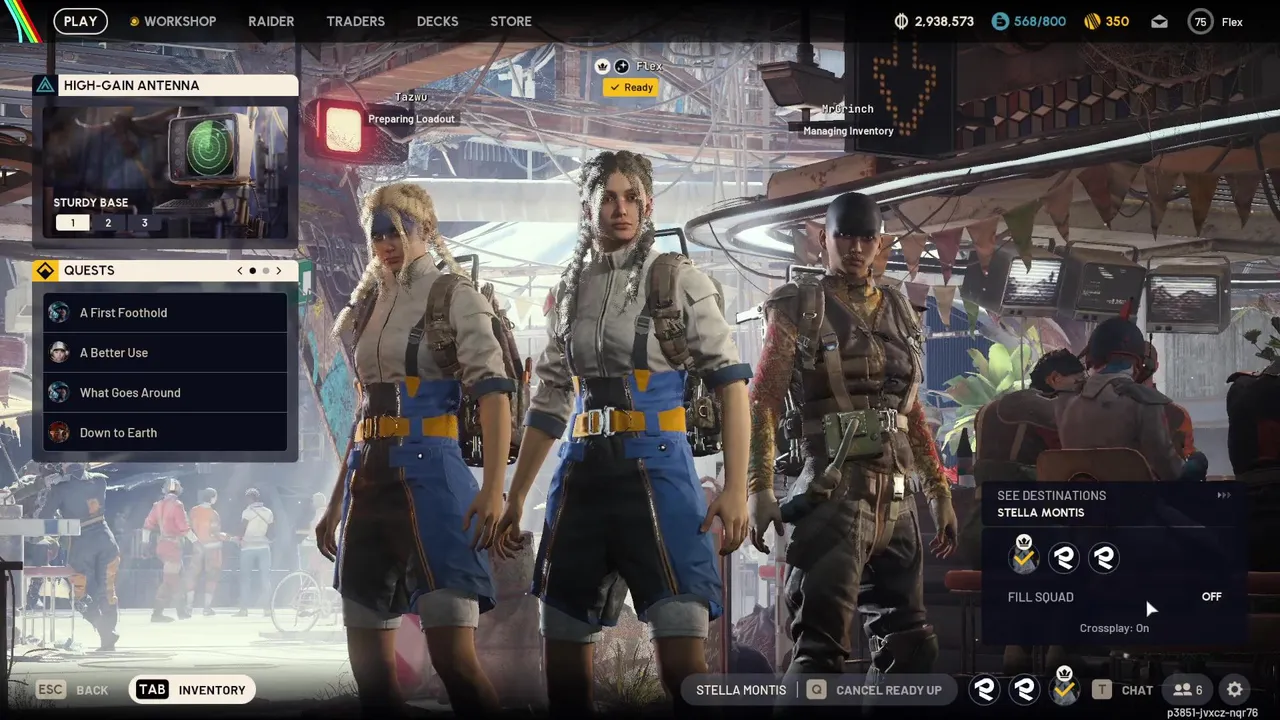
Task: Open the A Better Use quest
Action: [x=166, y=353]
